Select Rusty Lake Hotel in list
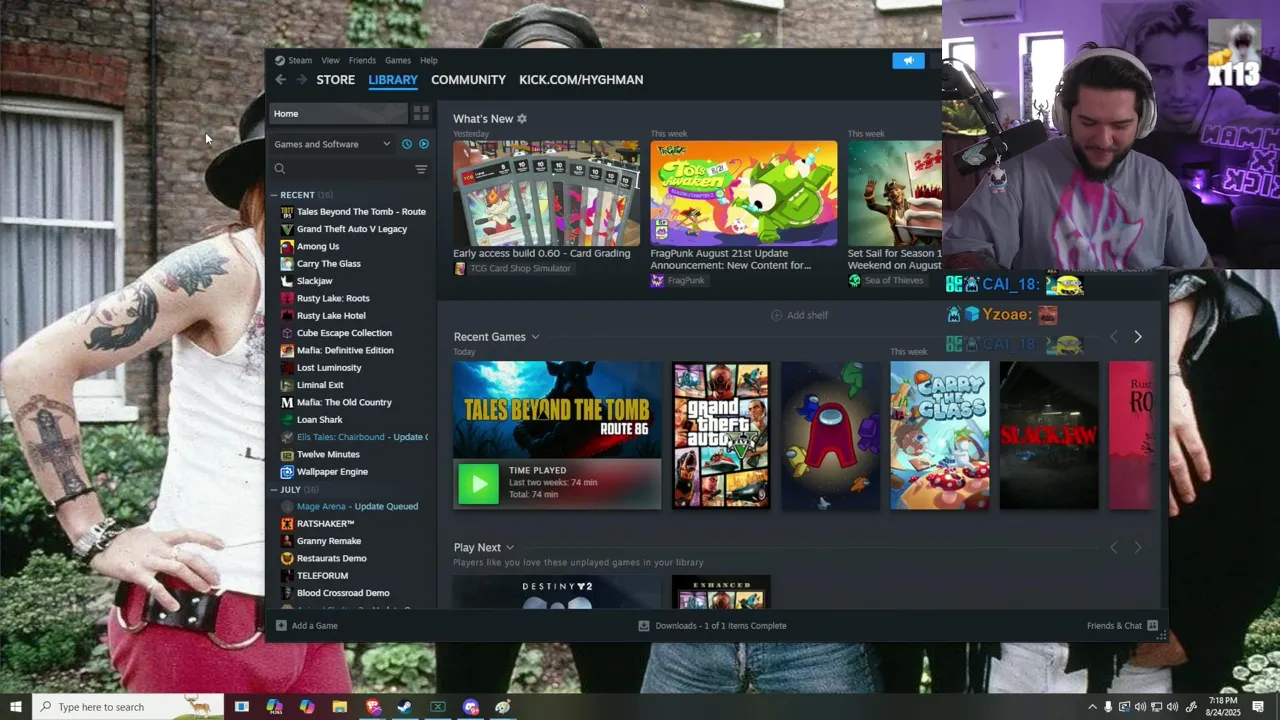 pos(331,316)
